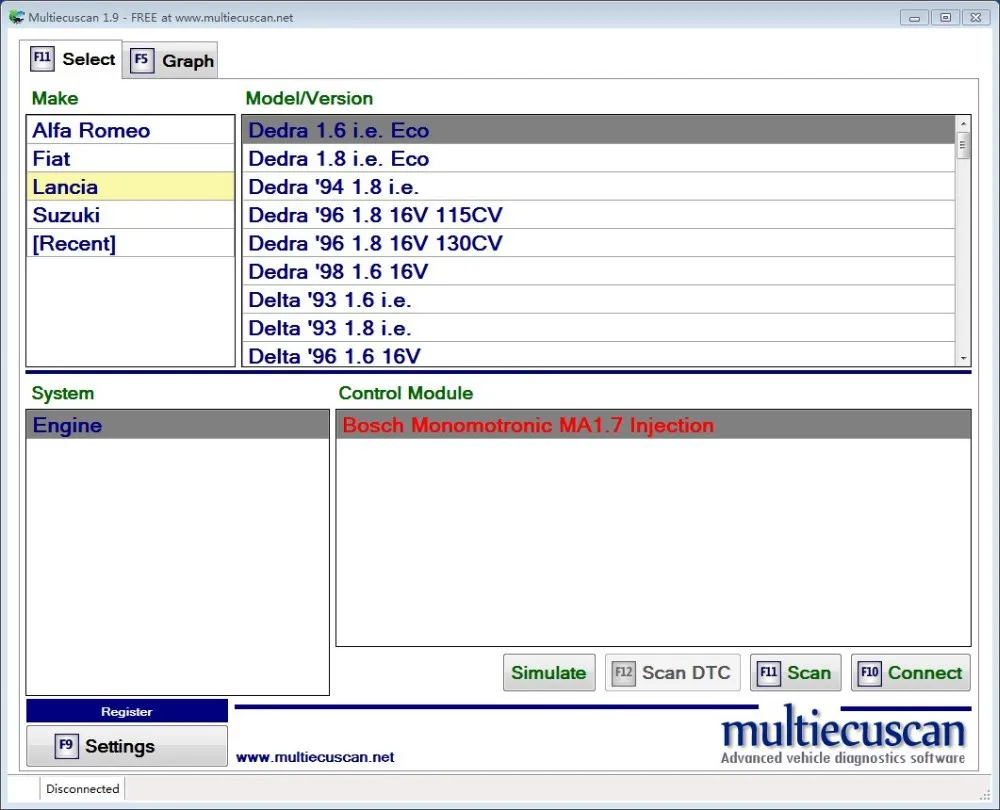Pick Suzuki from the Make list
Image resolution: width=1000 pixels, height=810 pixels.
pyautogui.click(x=131, y=215)
